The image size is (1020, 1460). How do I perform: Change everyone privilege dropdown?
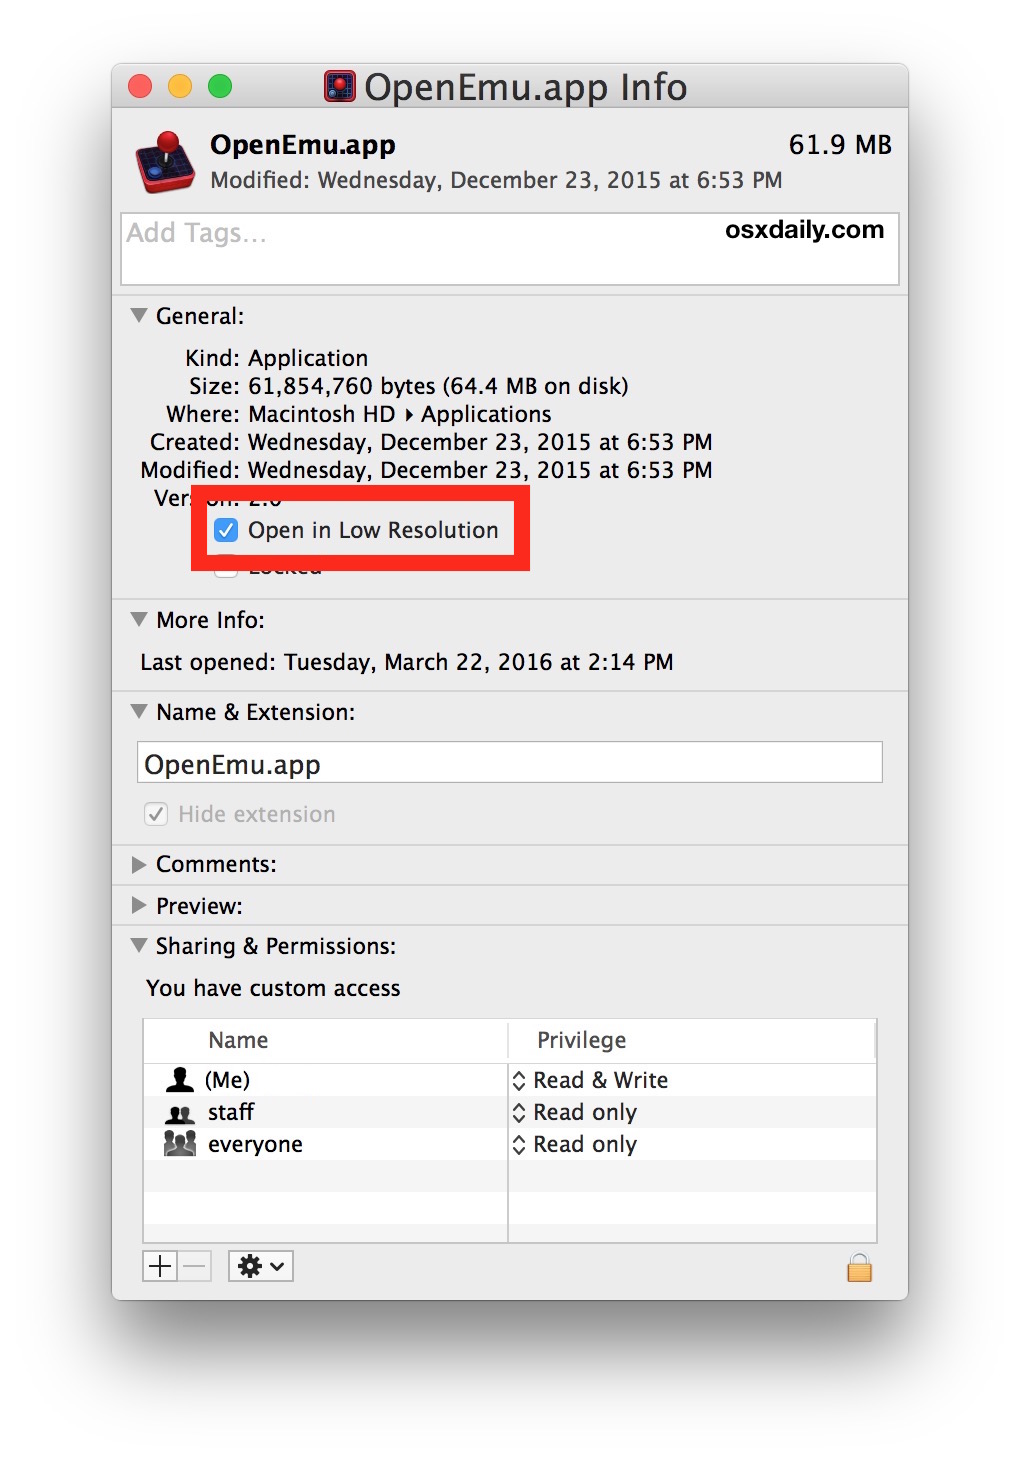tap(575, 1144)
